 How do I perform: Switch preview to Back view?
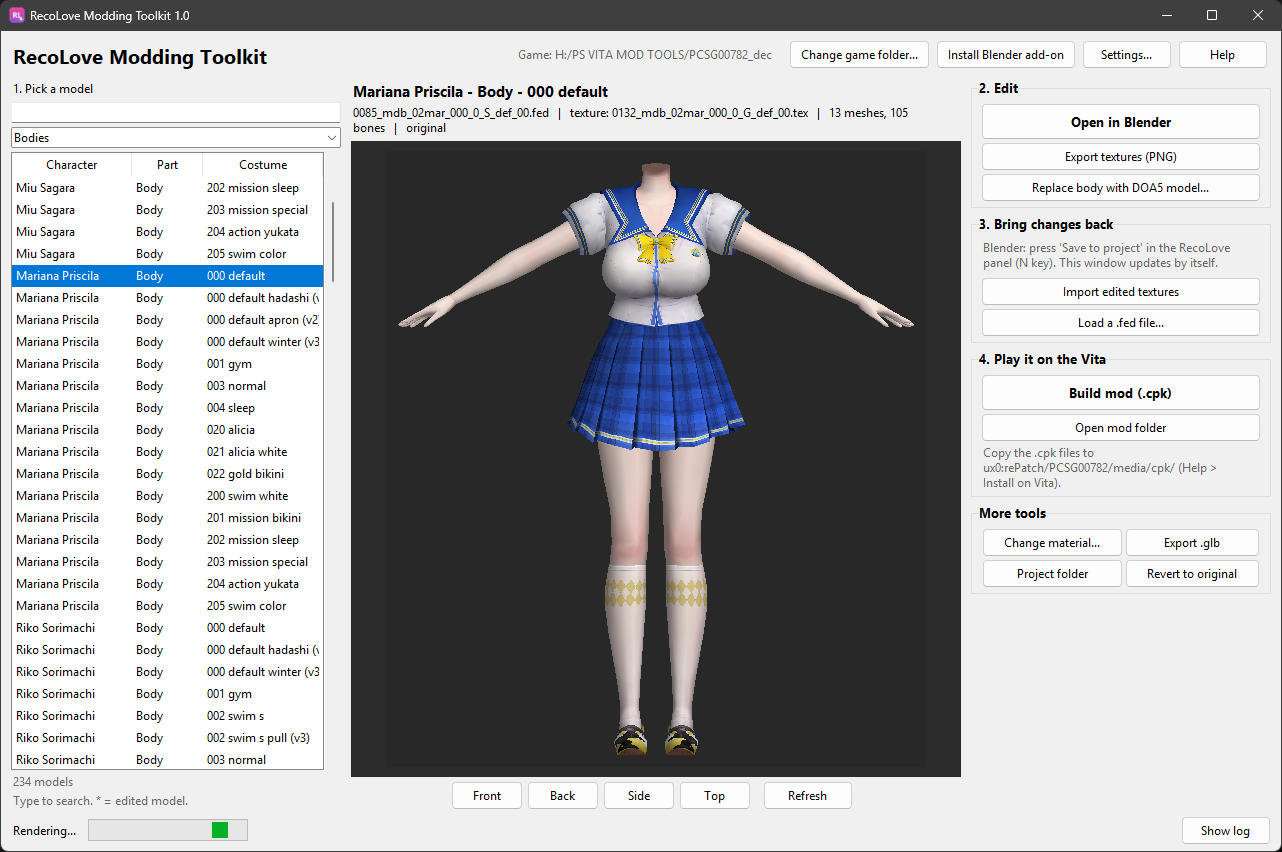(563, 796)
